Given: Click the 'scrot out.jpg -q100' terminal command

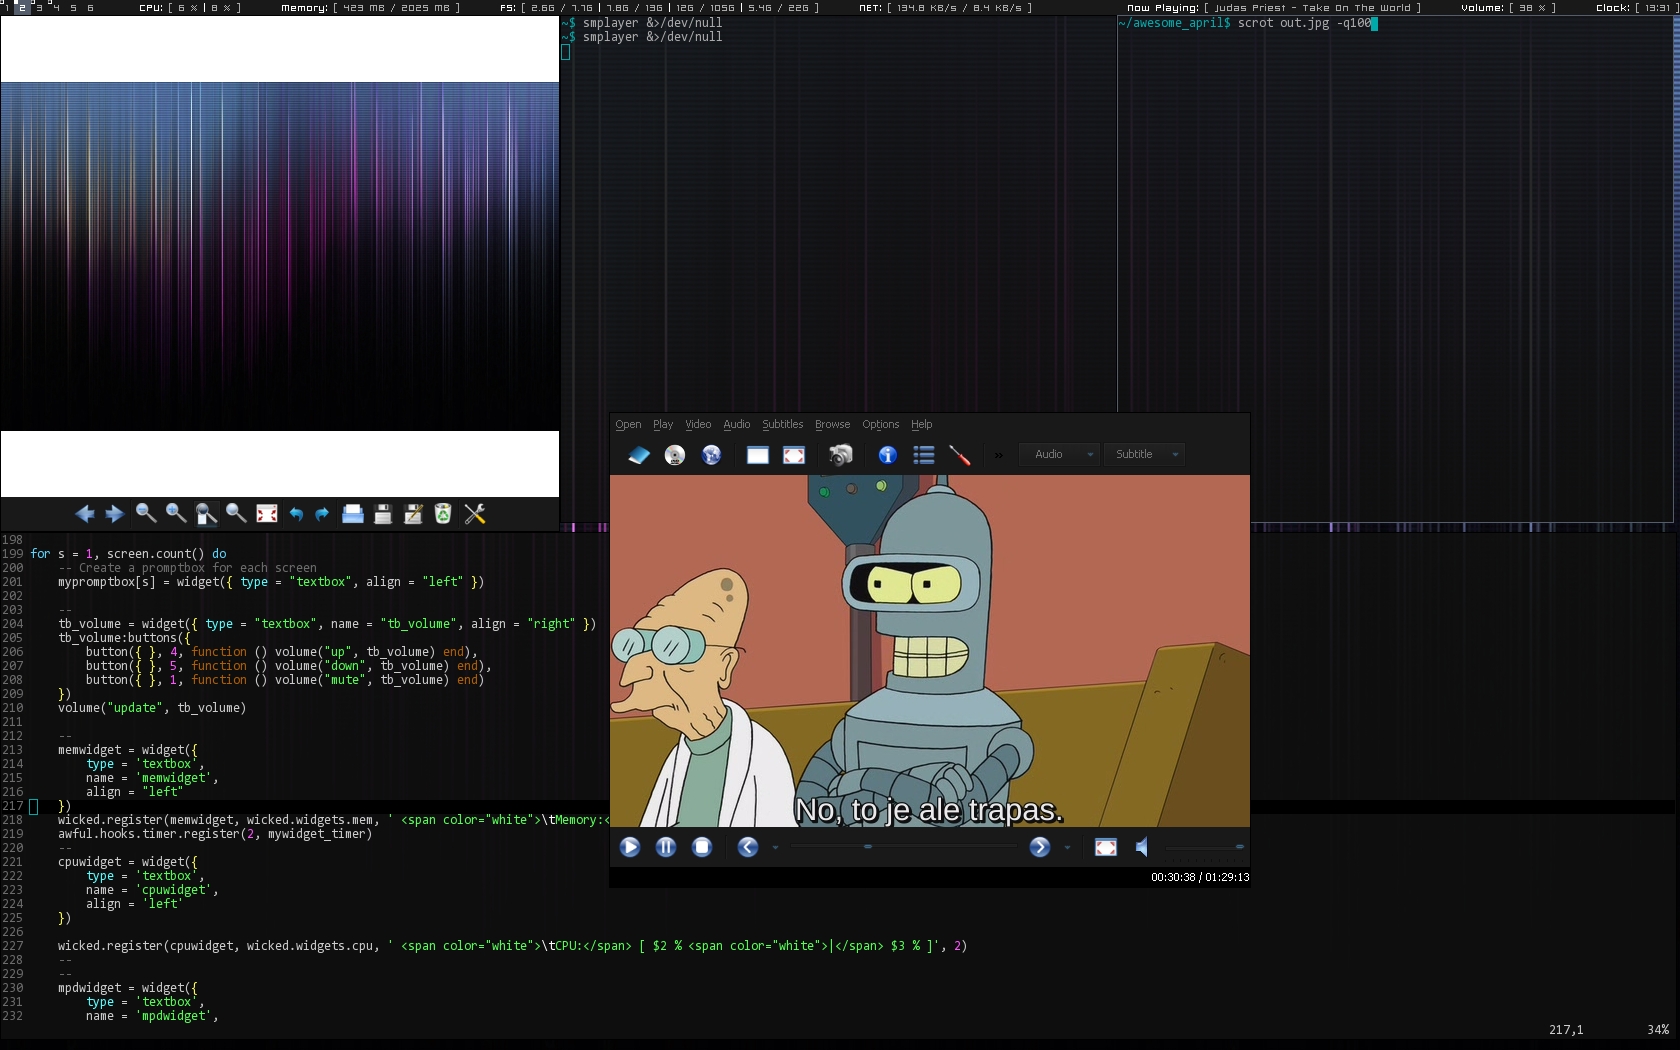Looking at the screenshot, I should point(1304,23).
